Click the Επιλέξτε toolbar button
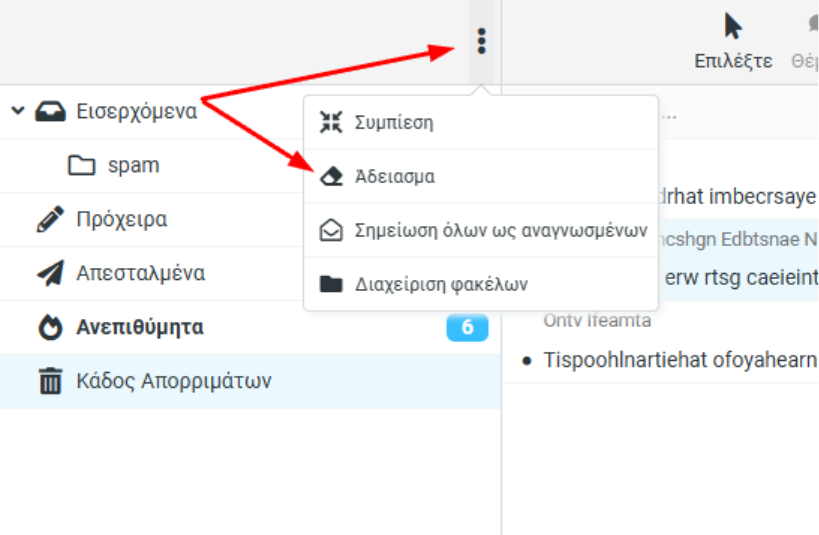 [733, 42]
